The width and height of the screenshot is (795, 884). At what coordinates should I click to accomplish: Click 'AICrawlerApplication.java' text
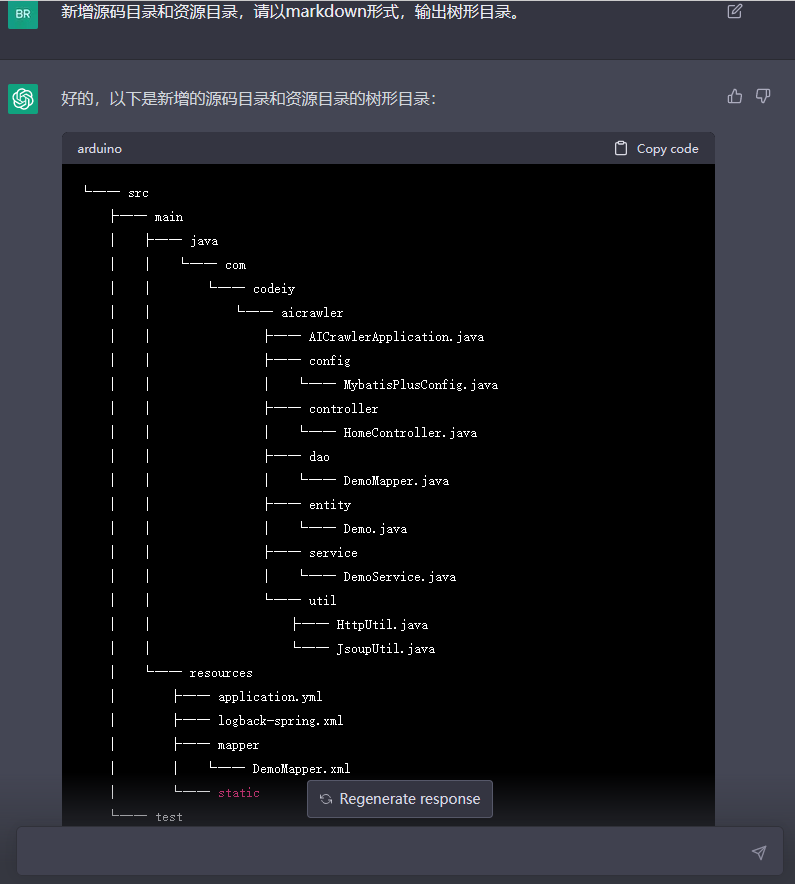click(396, 337)
